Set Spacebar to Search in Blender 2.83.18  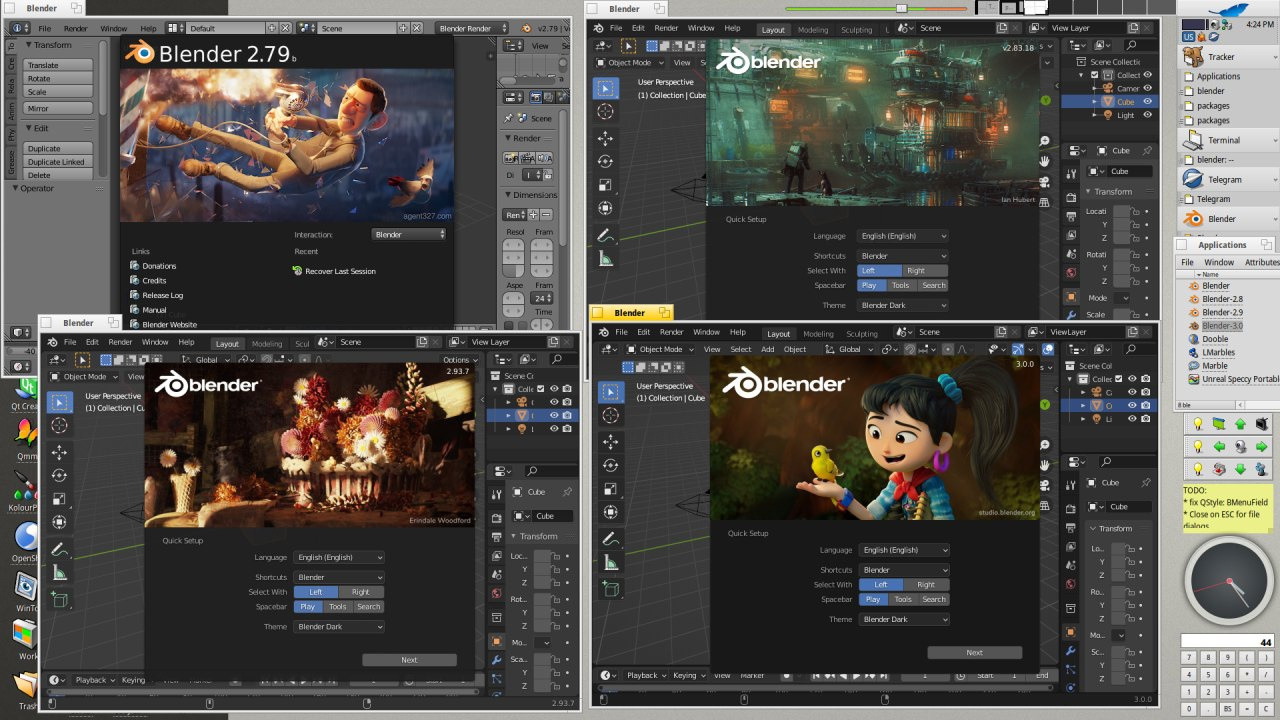coord(933,285)
